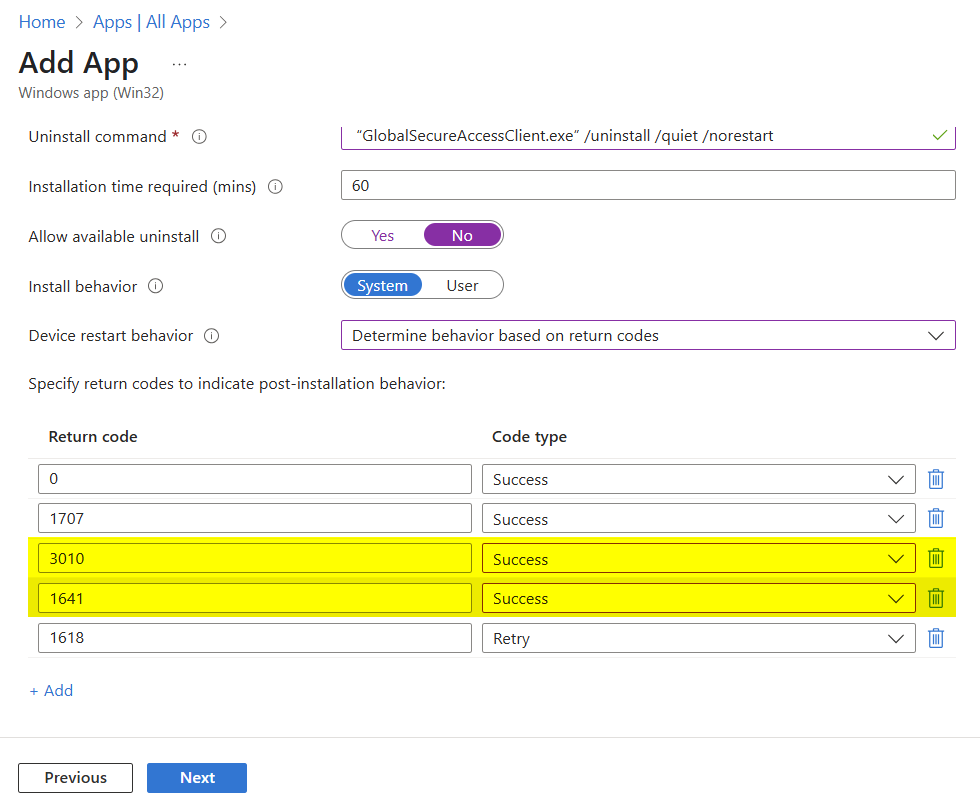This screenshot has width=980, height=811.
Task: Select System install behavior
Action: pyautogui.click(x=382, y=286)
